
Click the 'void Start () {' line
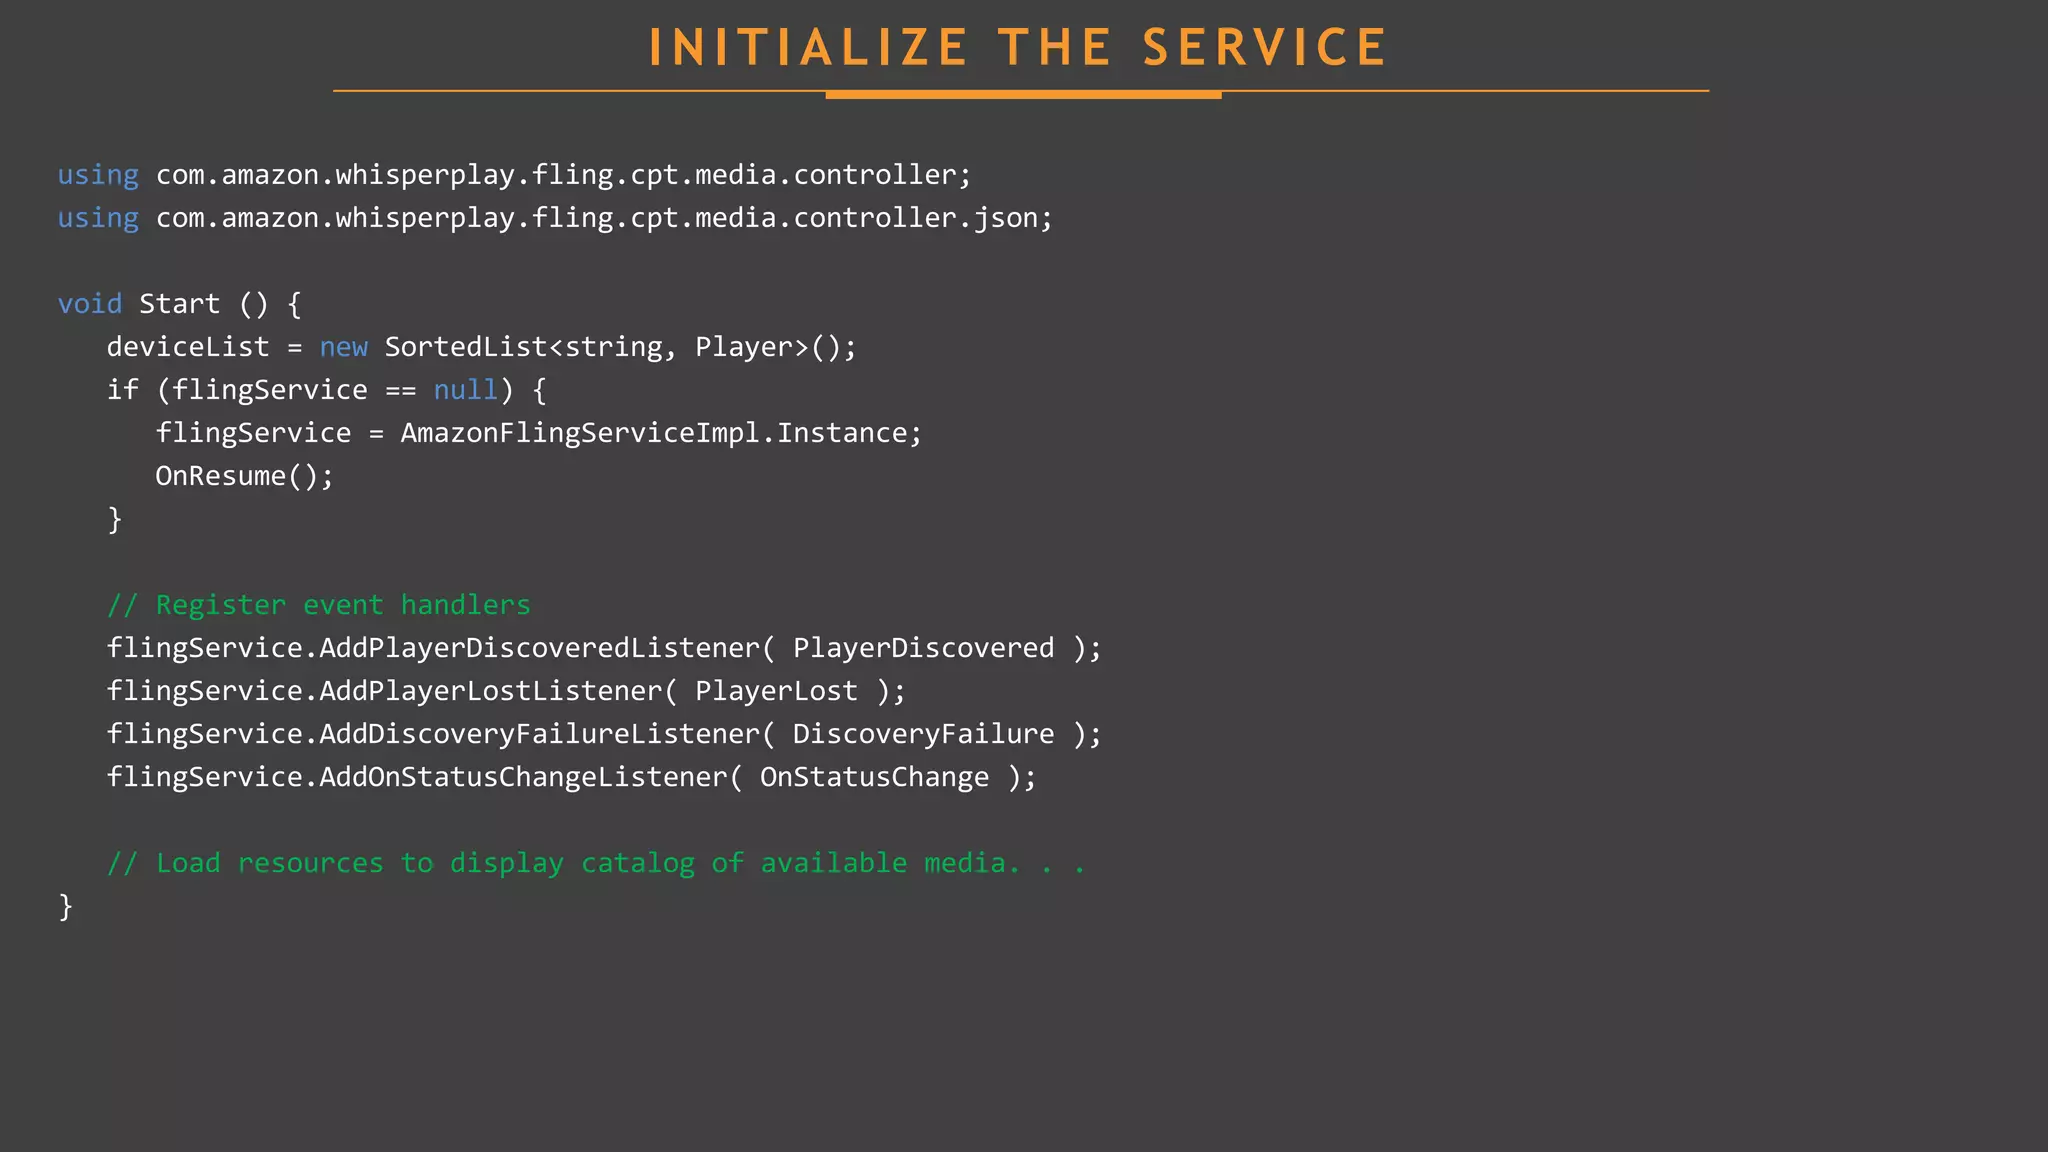[179, 304]
